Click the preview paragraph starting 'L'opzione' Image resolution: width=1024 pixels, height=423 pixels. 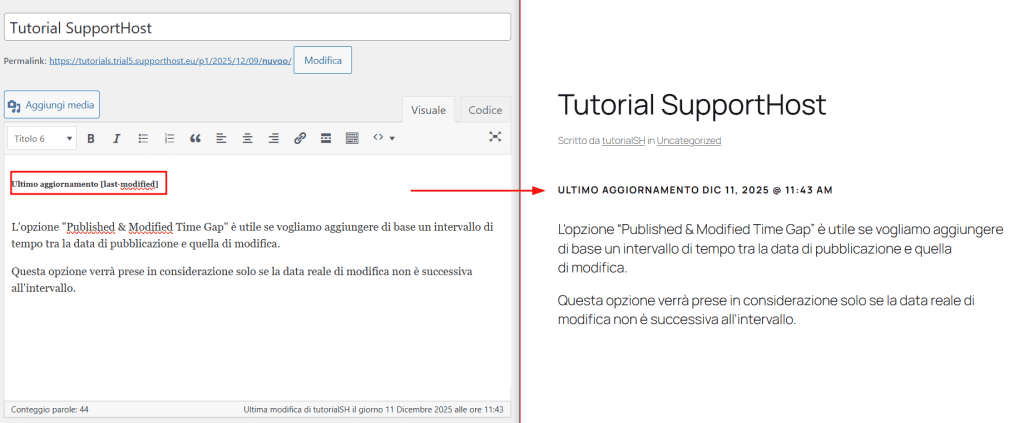coord(780,249)
